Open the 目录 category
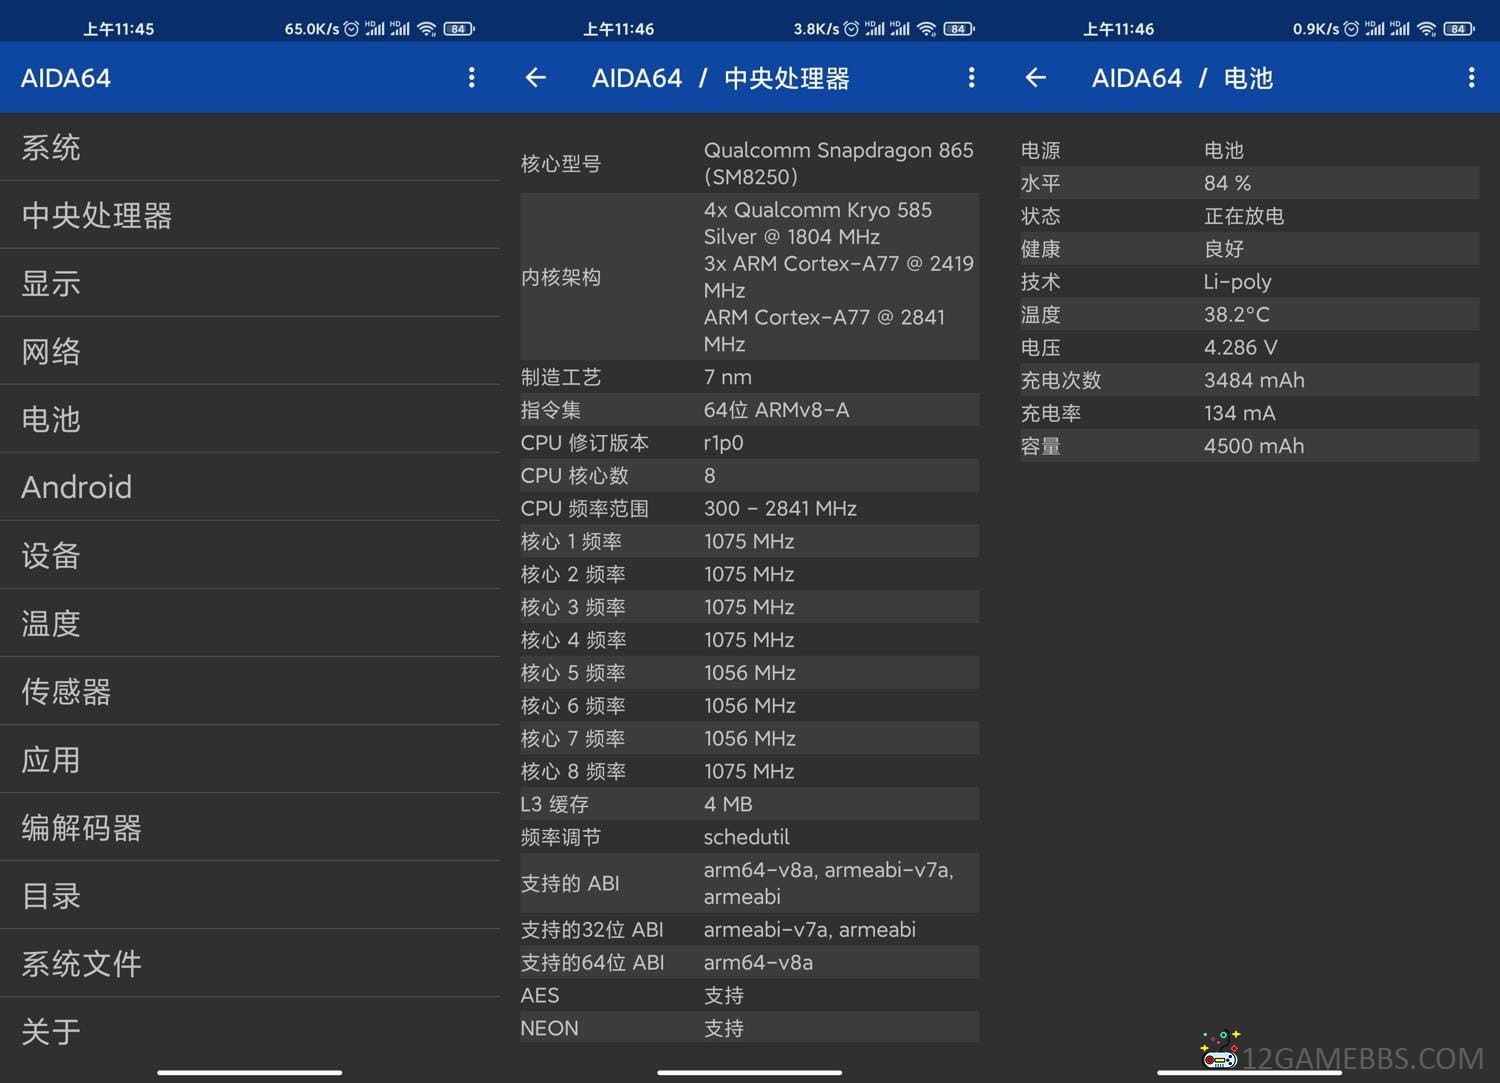 250,896
